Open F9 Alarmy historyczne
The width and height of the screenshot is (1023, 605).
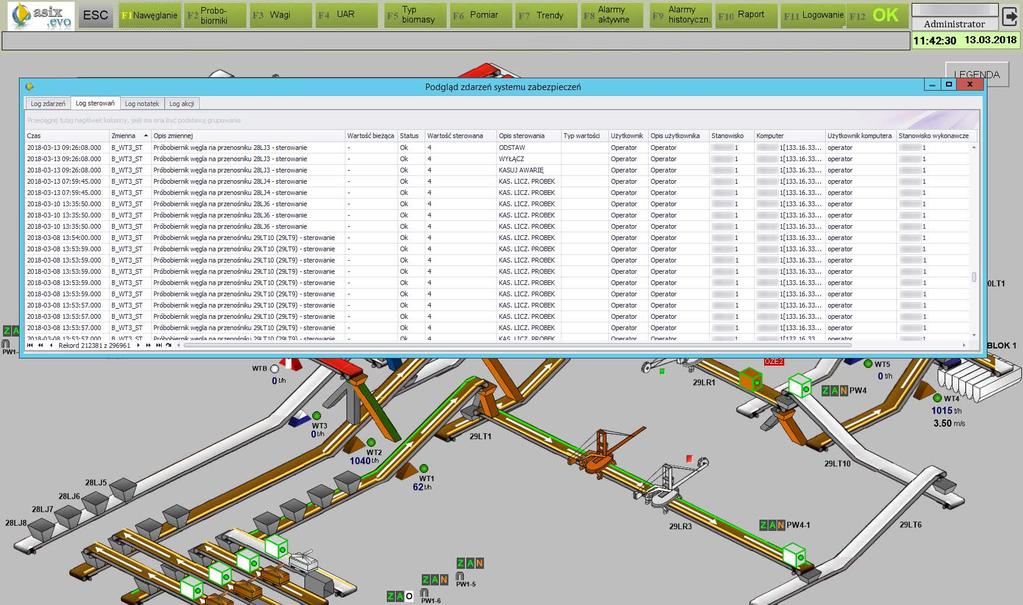point(681,15)
